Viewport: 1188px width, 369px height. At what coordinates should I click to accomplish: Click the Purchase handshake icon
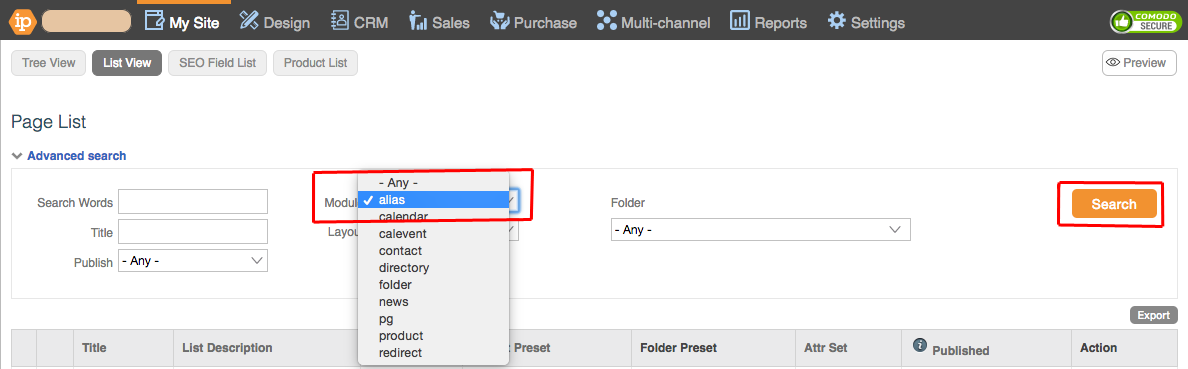pyautogui.click(x=499, y=20)
